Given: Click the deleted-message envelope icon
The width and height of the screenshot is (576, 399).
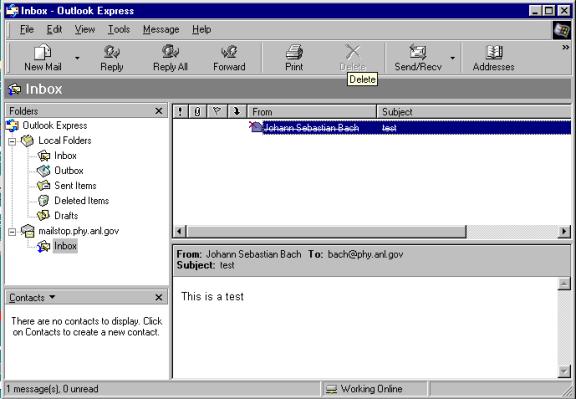Looking at the screenshot, I should coord(255,127).
